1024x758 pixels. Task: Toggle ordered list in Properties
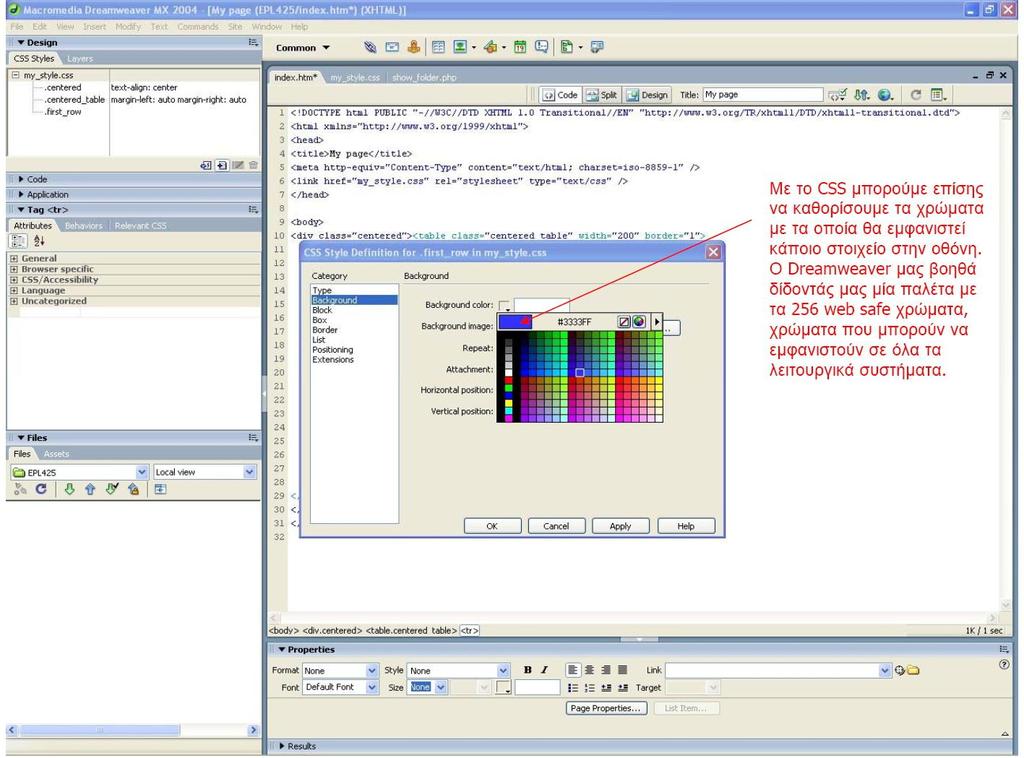590,687
